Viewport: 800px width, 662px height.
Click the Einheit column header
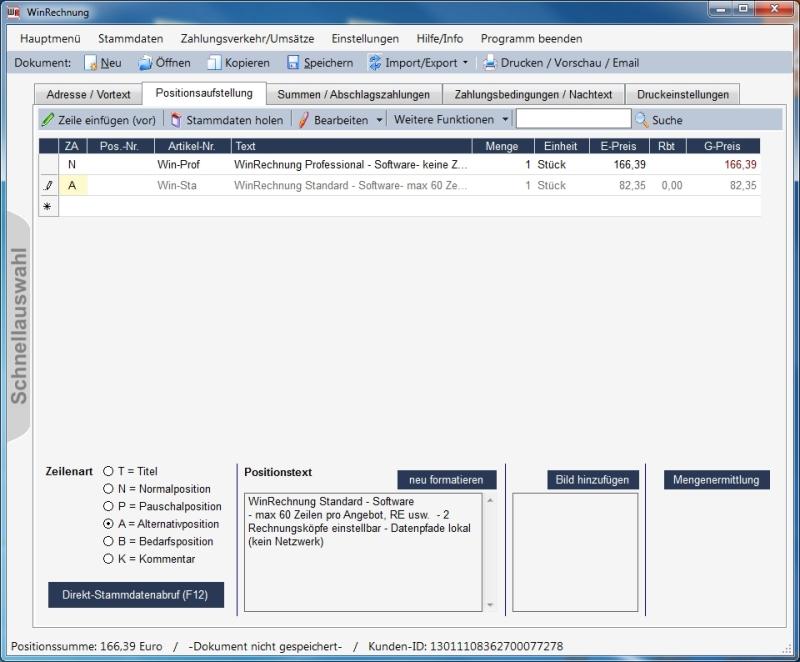[561, 146]
